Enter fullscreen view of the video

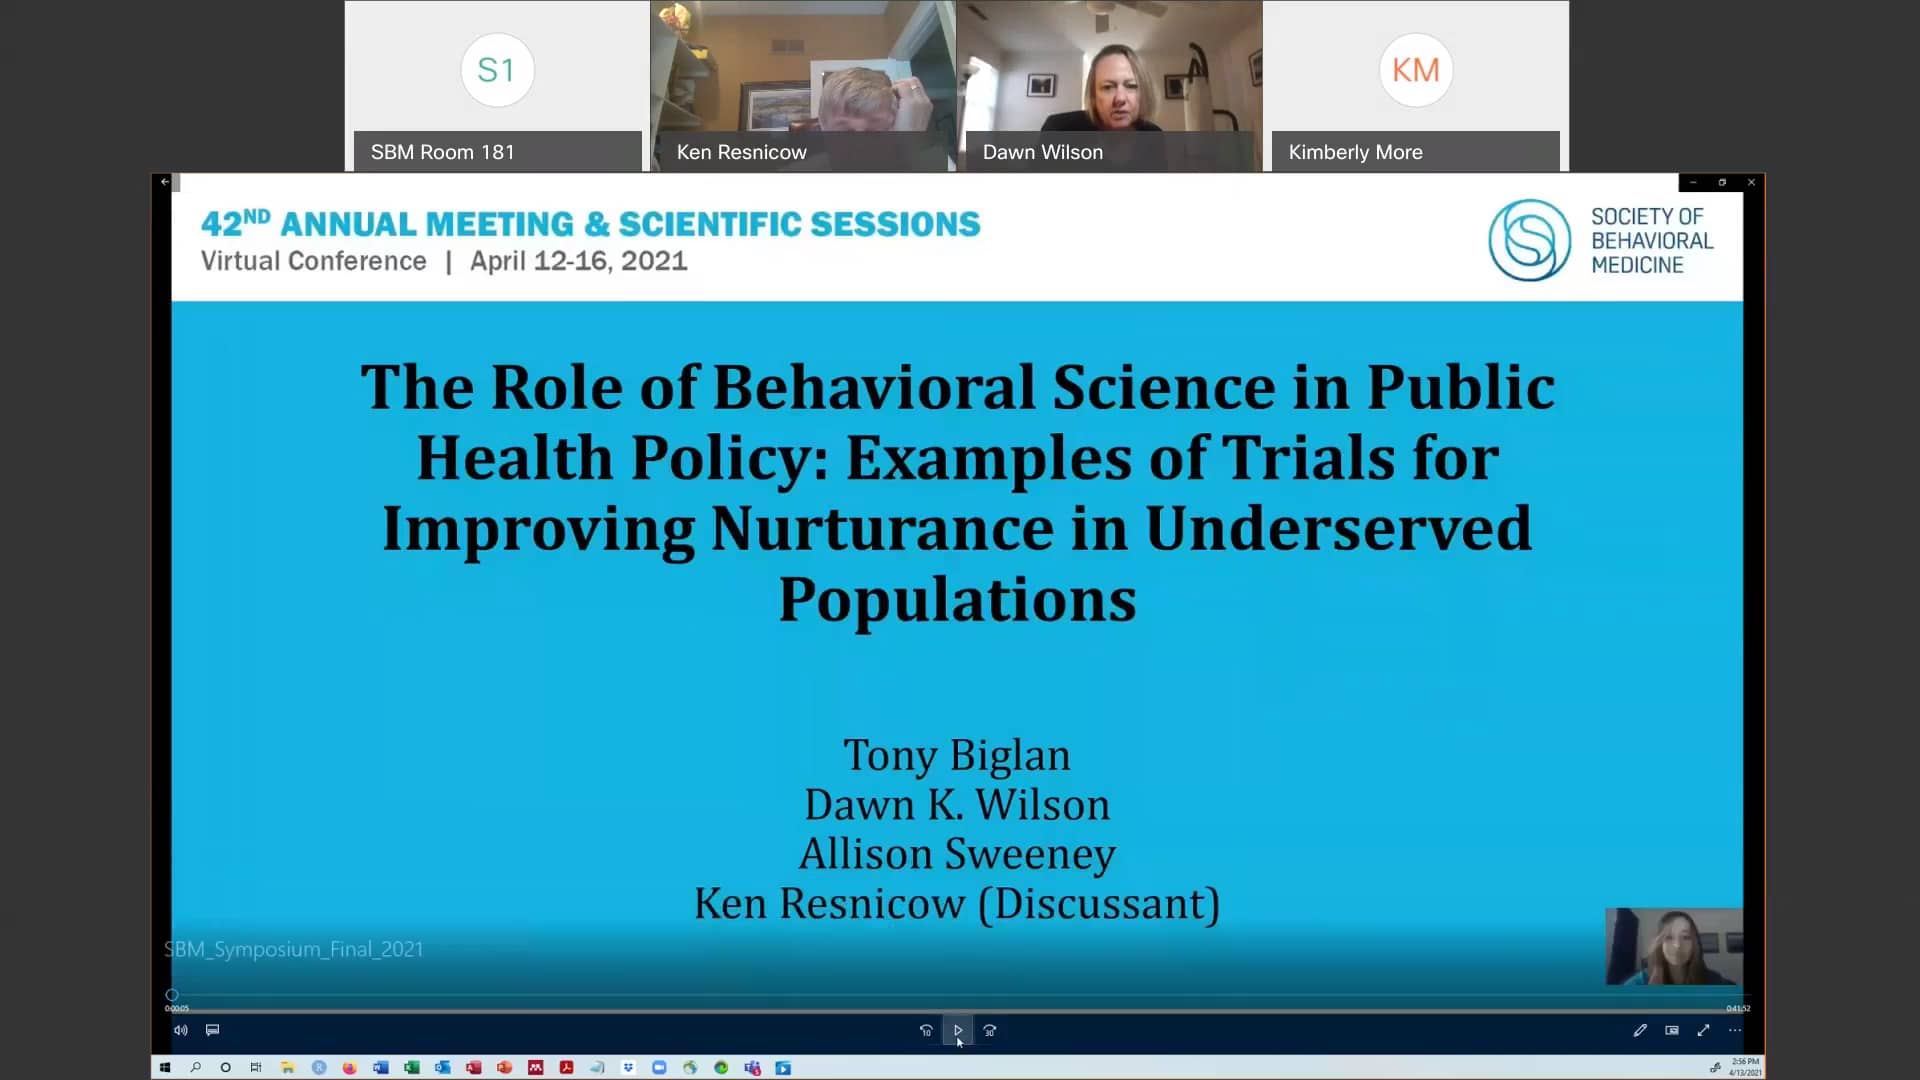1704,1029
